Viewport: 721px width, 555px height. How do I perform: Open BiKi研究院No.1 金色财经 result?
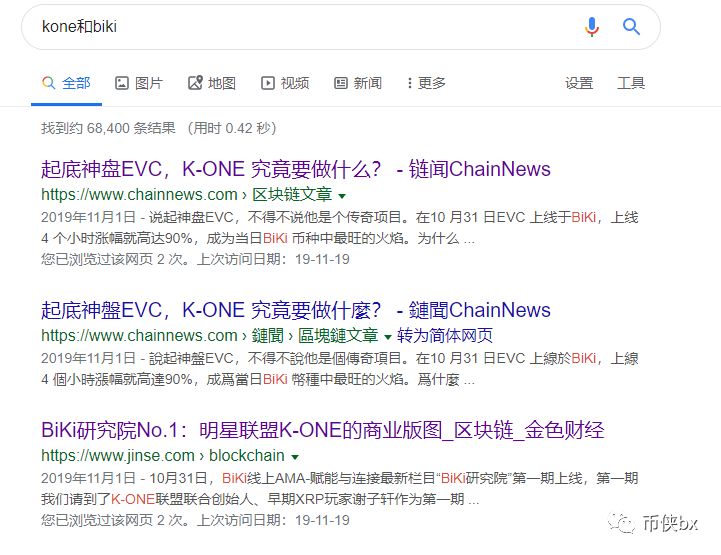coord(322,430)
